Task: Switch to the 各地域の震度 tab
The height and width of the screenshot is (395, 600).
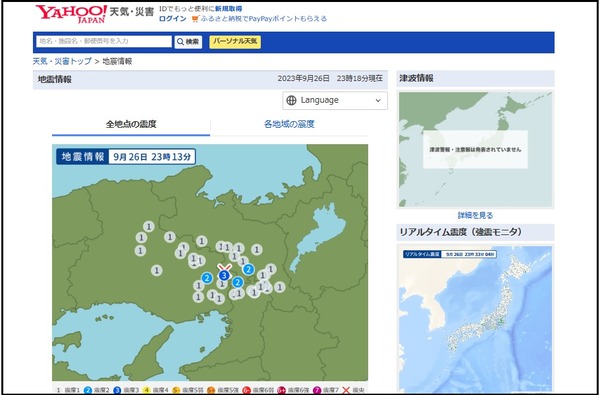Action: pos(289,124)
